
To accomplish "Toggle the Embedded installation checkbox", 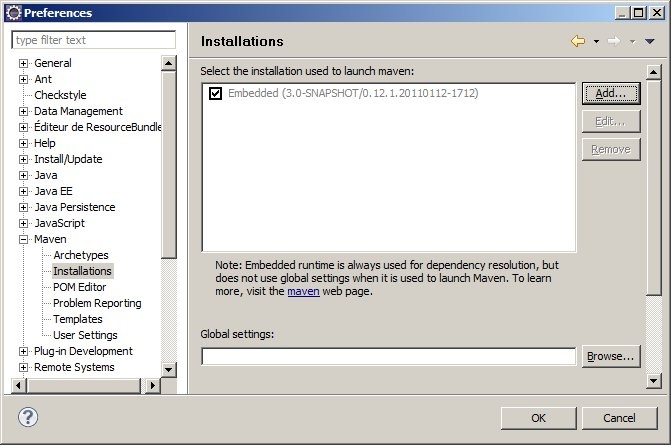I will click(216, 93).
